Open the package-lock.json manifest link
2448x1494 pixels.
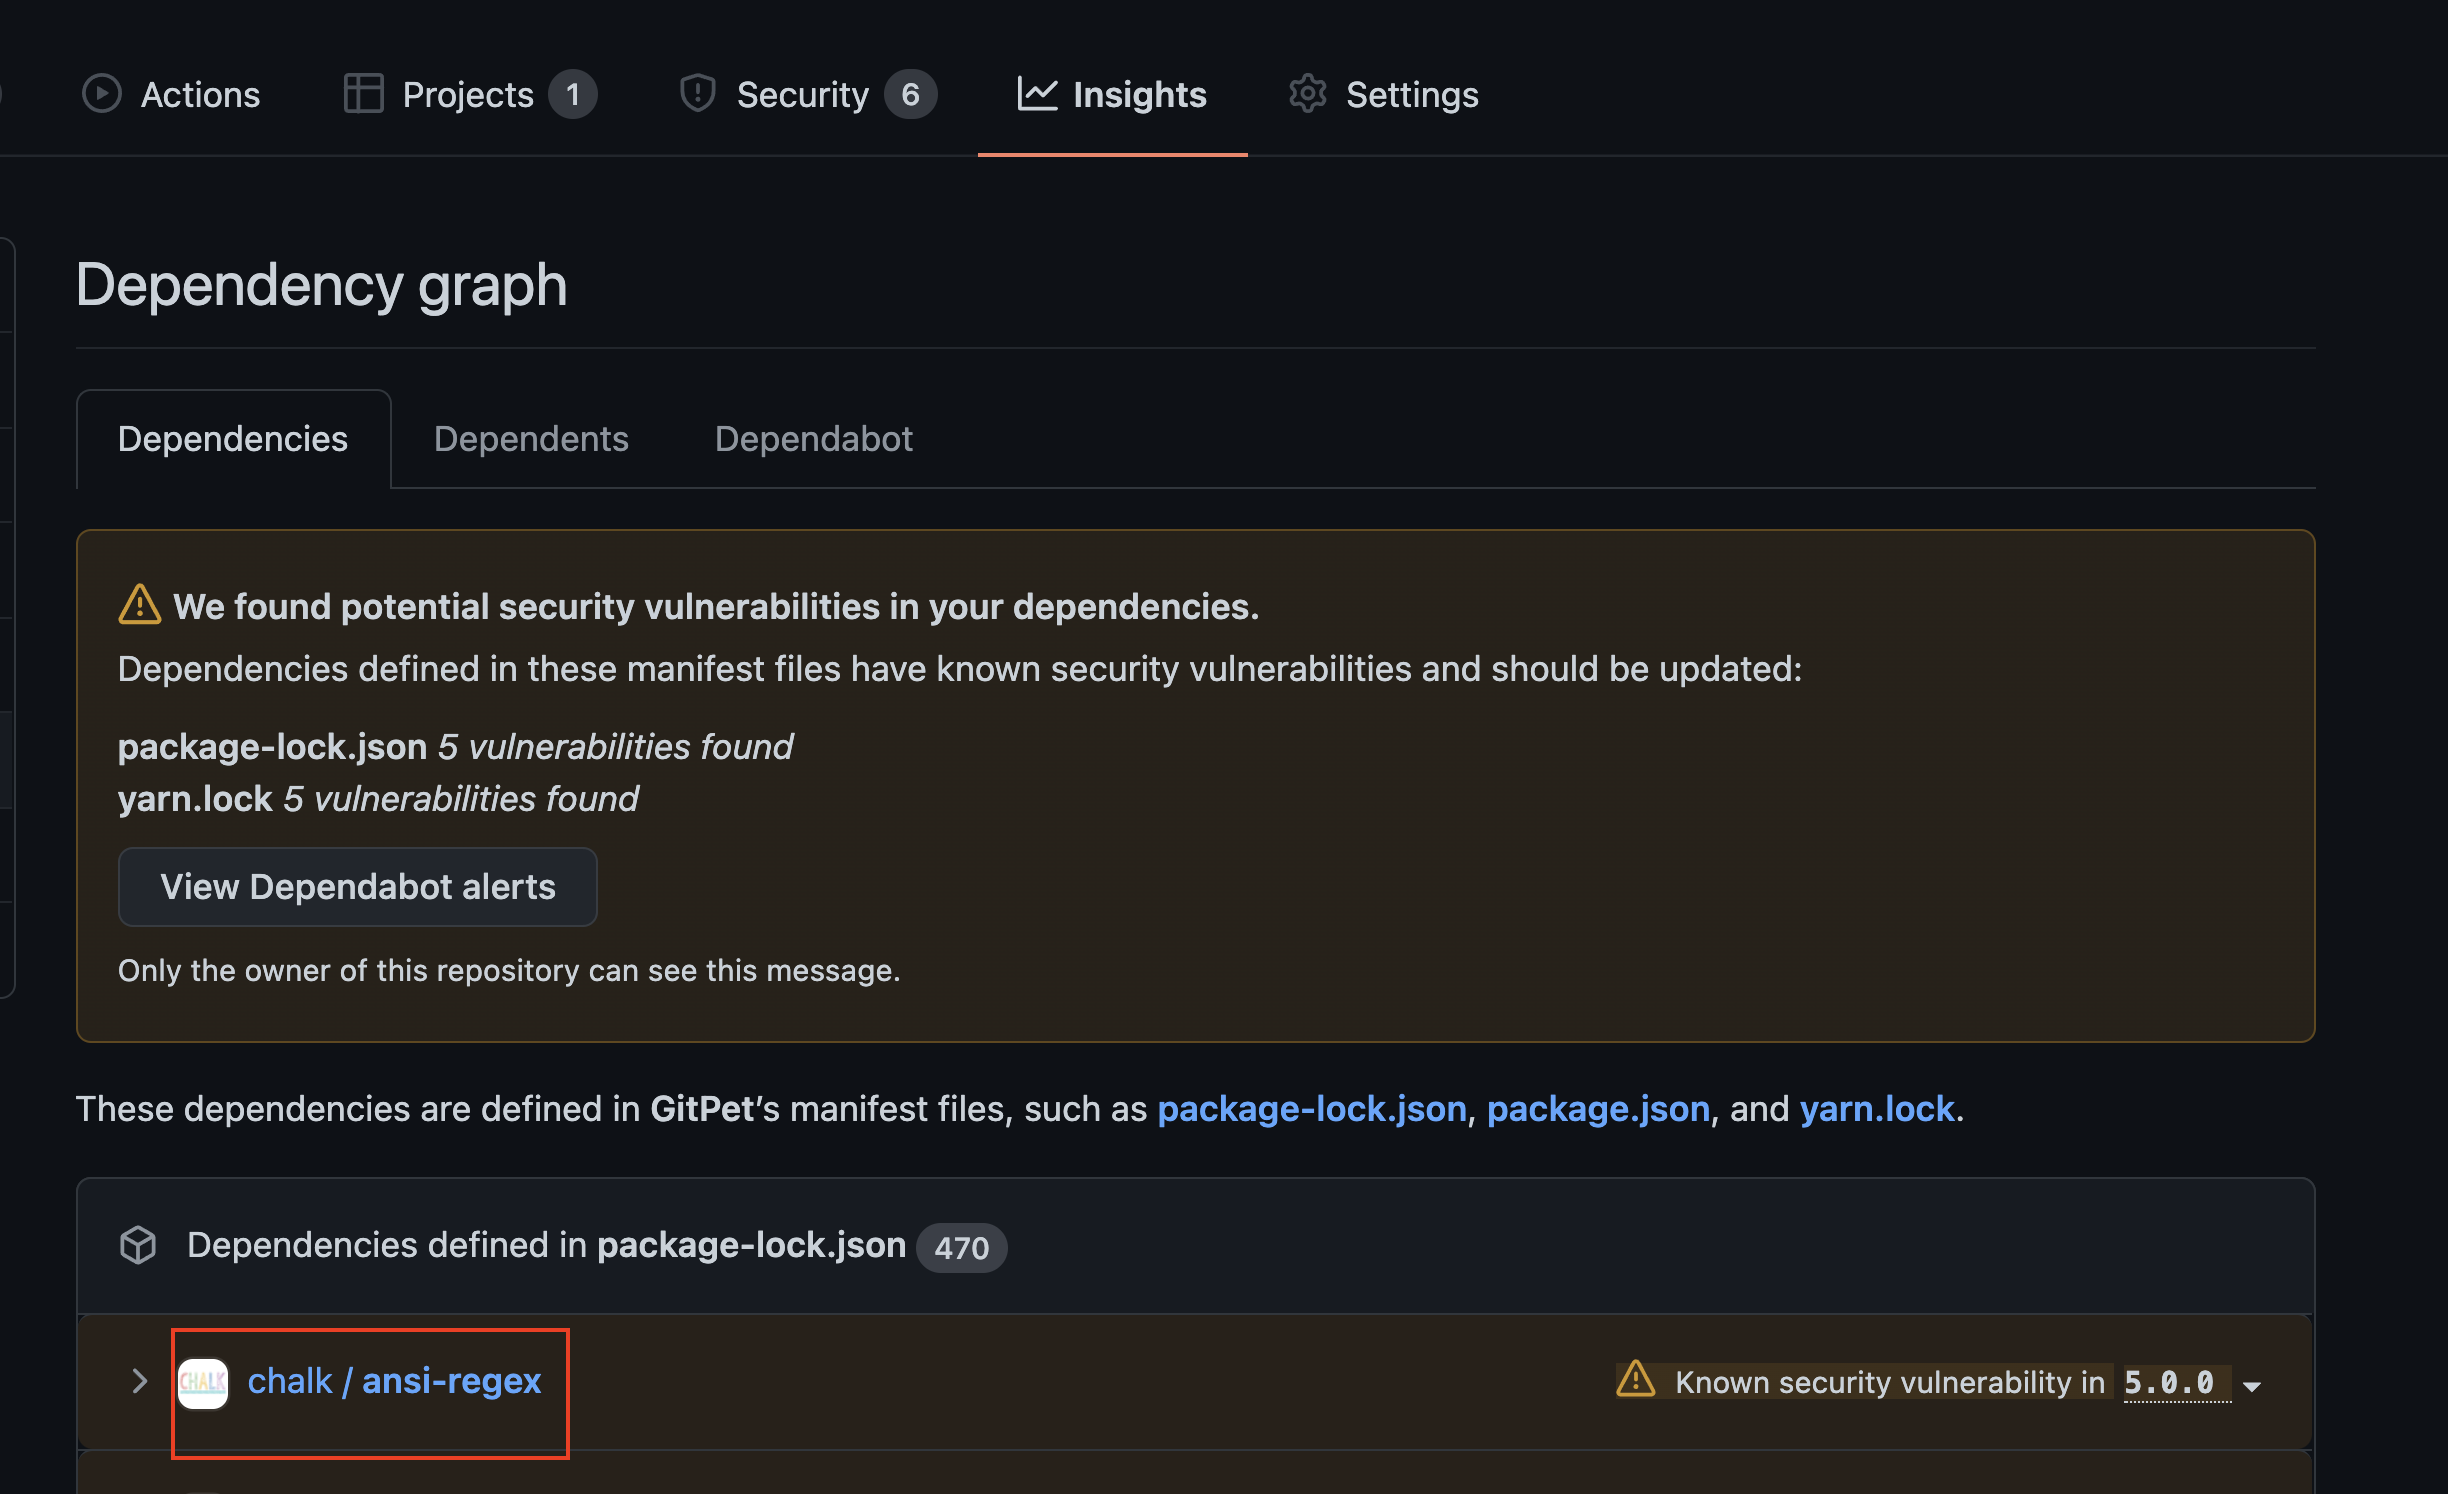(x=1311, y=1109)
